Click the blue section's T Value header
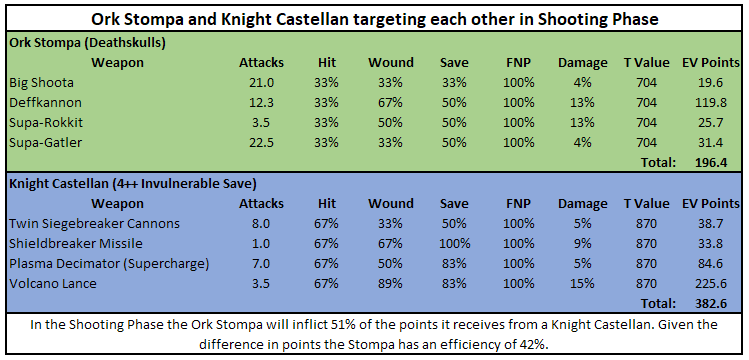 pyautogui.click(x=646, y=203)
